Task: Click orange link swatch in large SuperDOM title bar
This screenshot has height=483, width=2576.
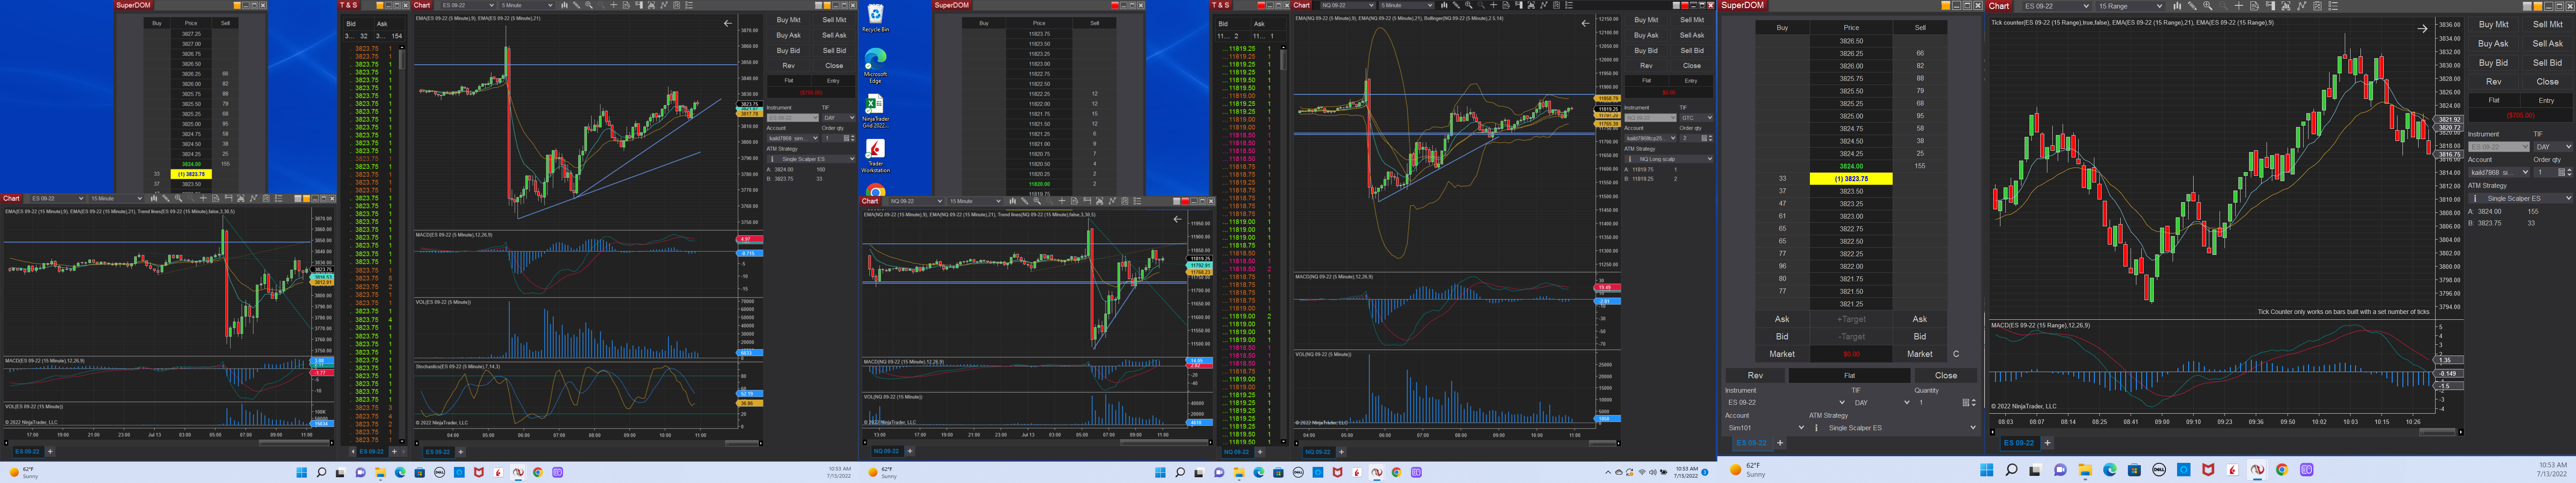Action: (1946, 5)
